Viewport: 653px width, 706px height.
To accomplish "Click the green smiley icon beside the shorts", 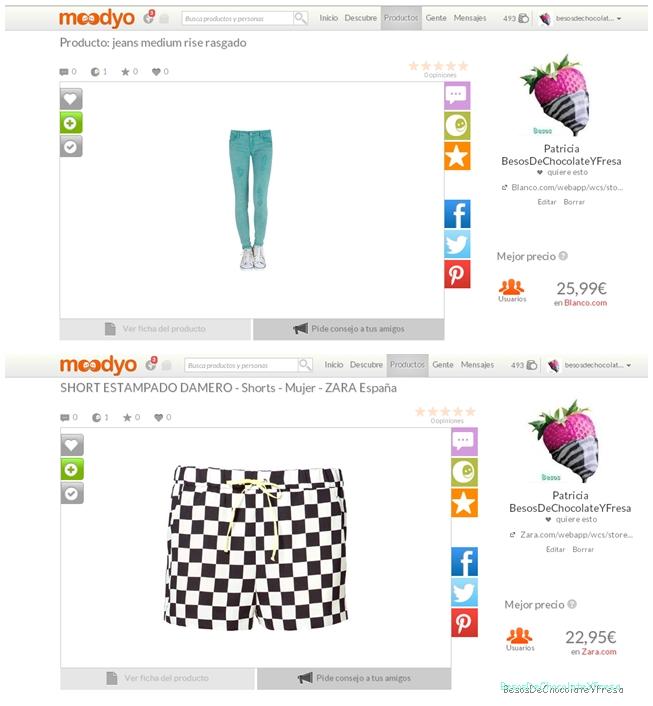I will tap(464, 472).
